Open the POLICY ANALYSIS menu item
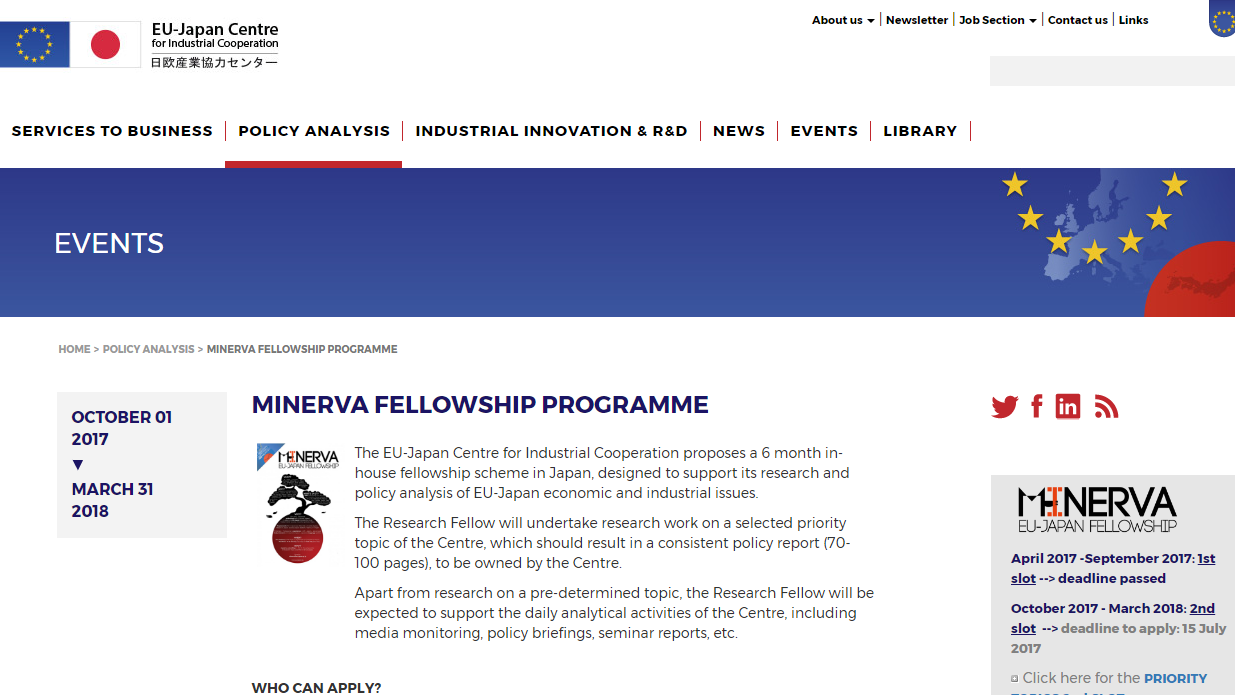The height and width of the screenshot is (695, 1235). tap(313, 130)
